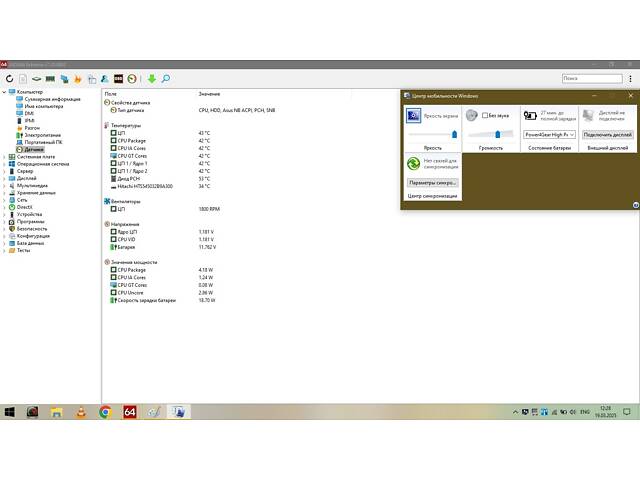This screenshot has width=640, height=480.
Task: Click the user figure toolbar icon
Action: coord(105,78)
